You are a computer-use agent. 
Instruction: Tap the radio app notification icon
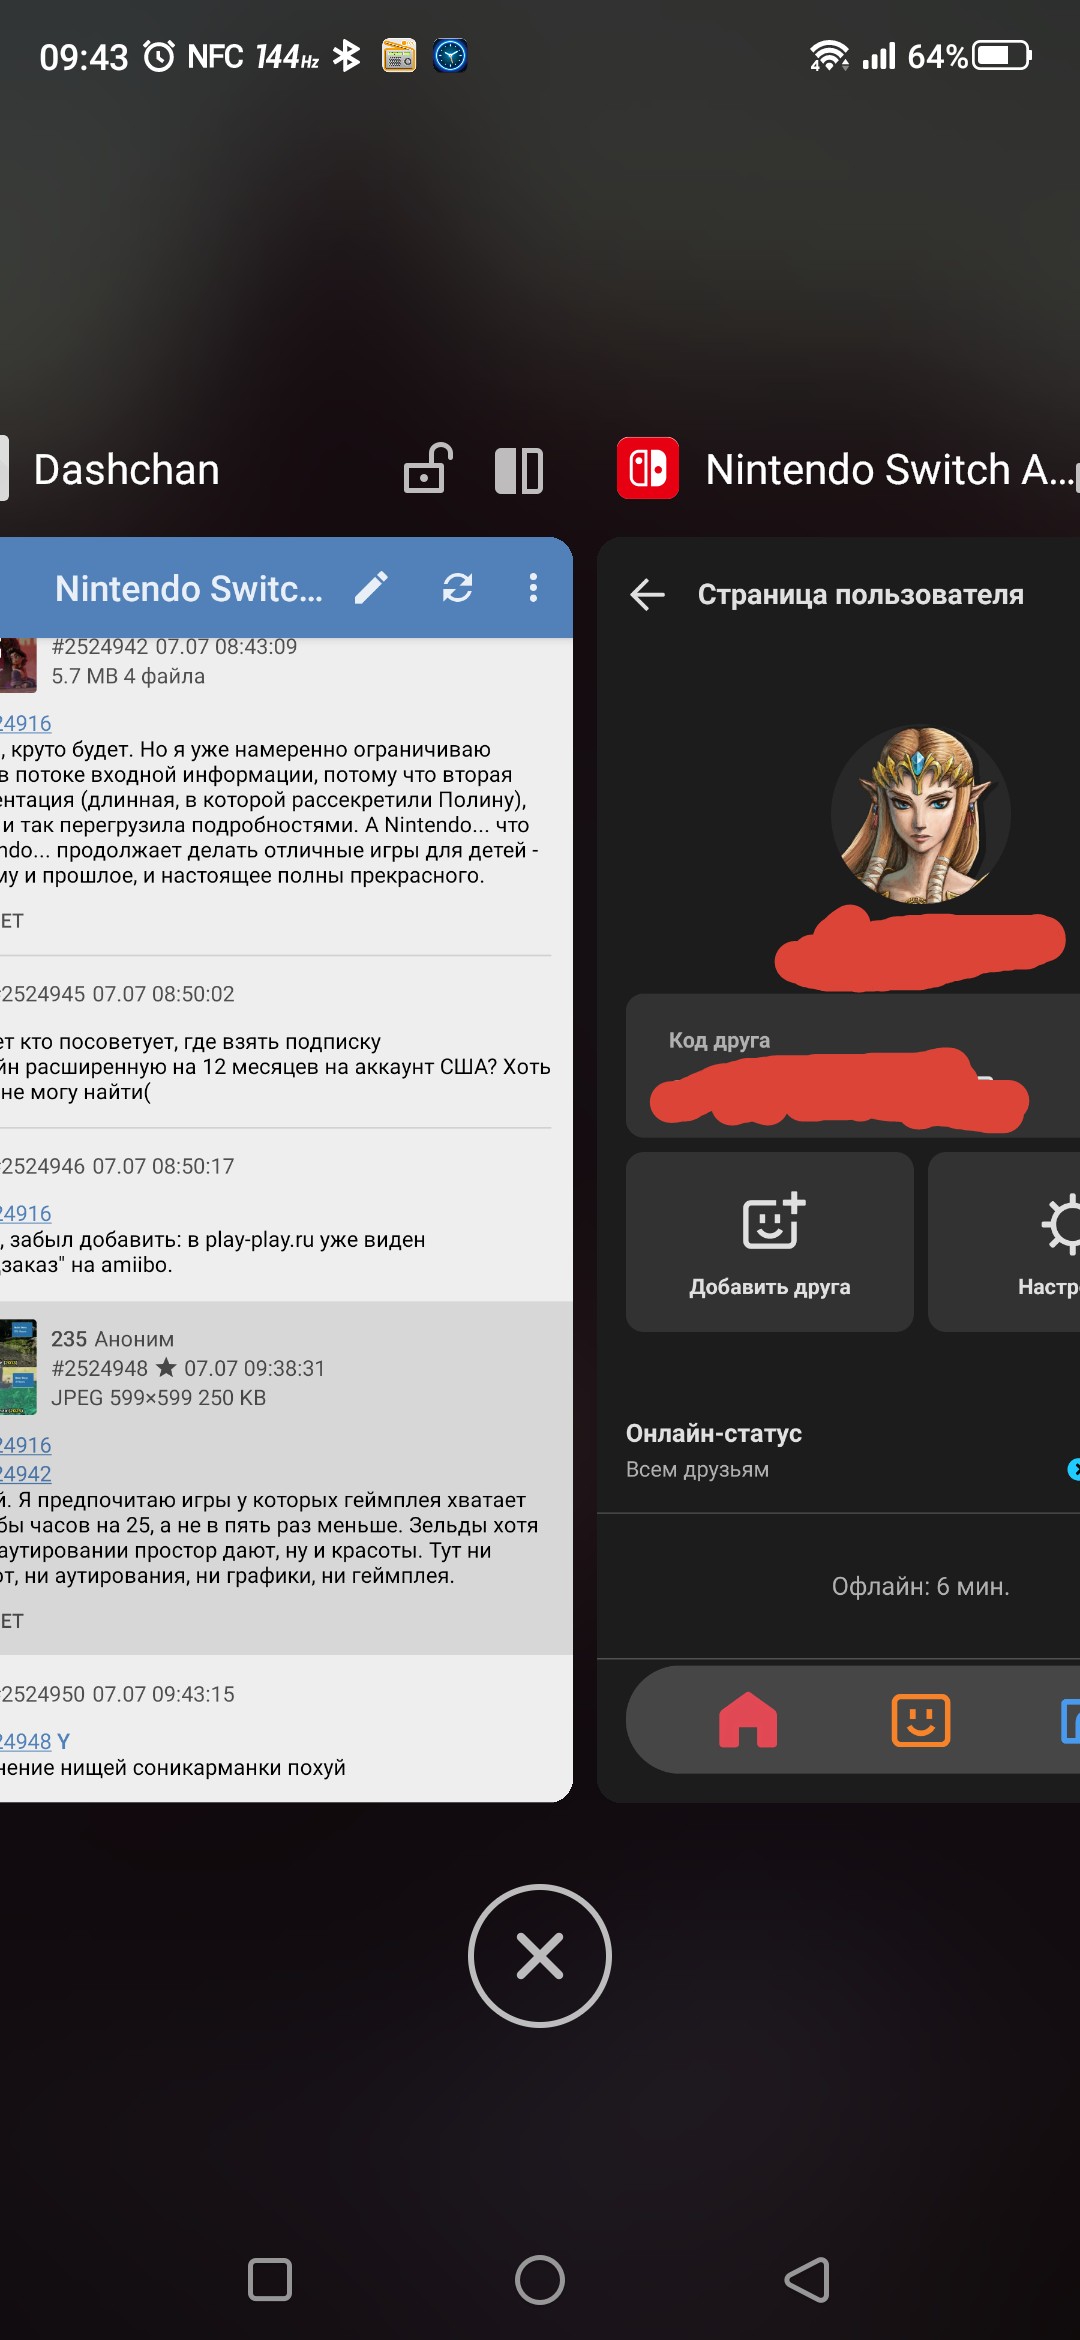pos(399,55)
